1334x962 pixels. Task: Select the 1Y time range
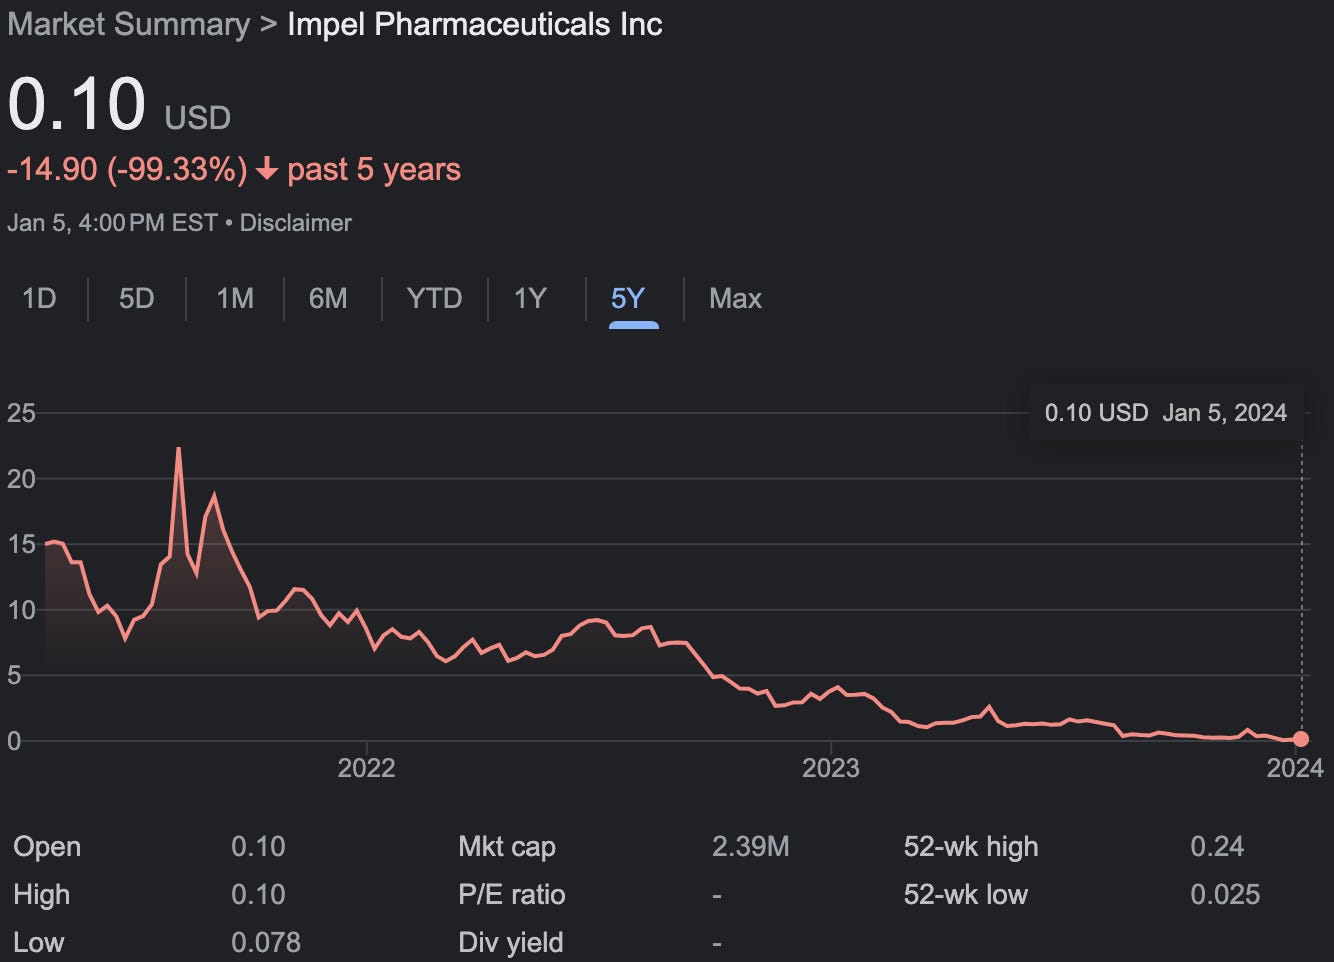pyautogui.click(x=530, y=298)
